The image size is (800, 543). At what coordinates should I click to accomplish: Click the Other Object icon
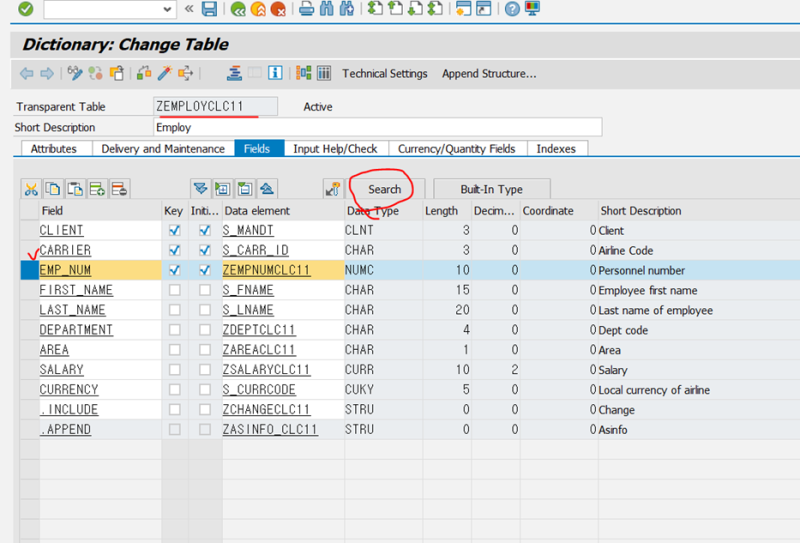(116, 73)
